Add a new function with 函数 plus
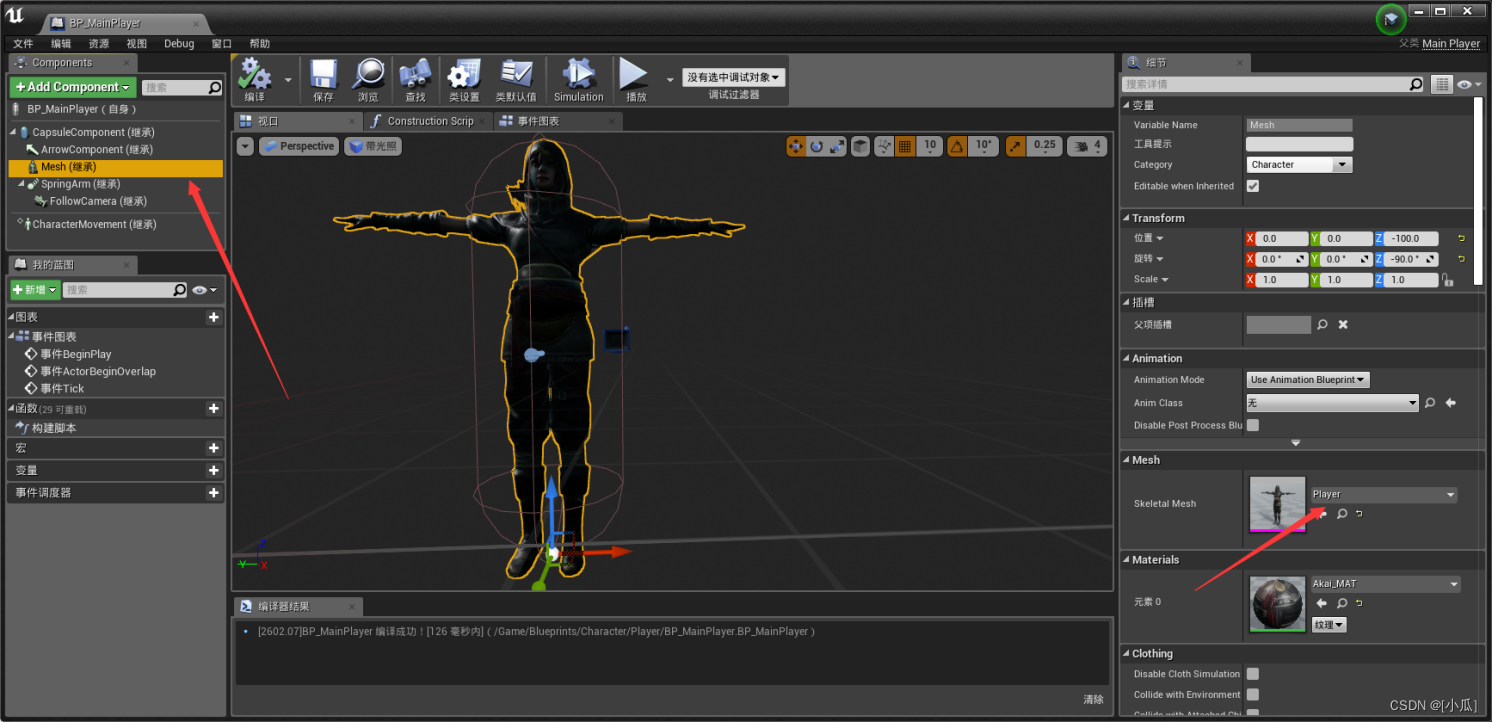This screenshot has width=1493, height=723. (x=213, y=409)
